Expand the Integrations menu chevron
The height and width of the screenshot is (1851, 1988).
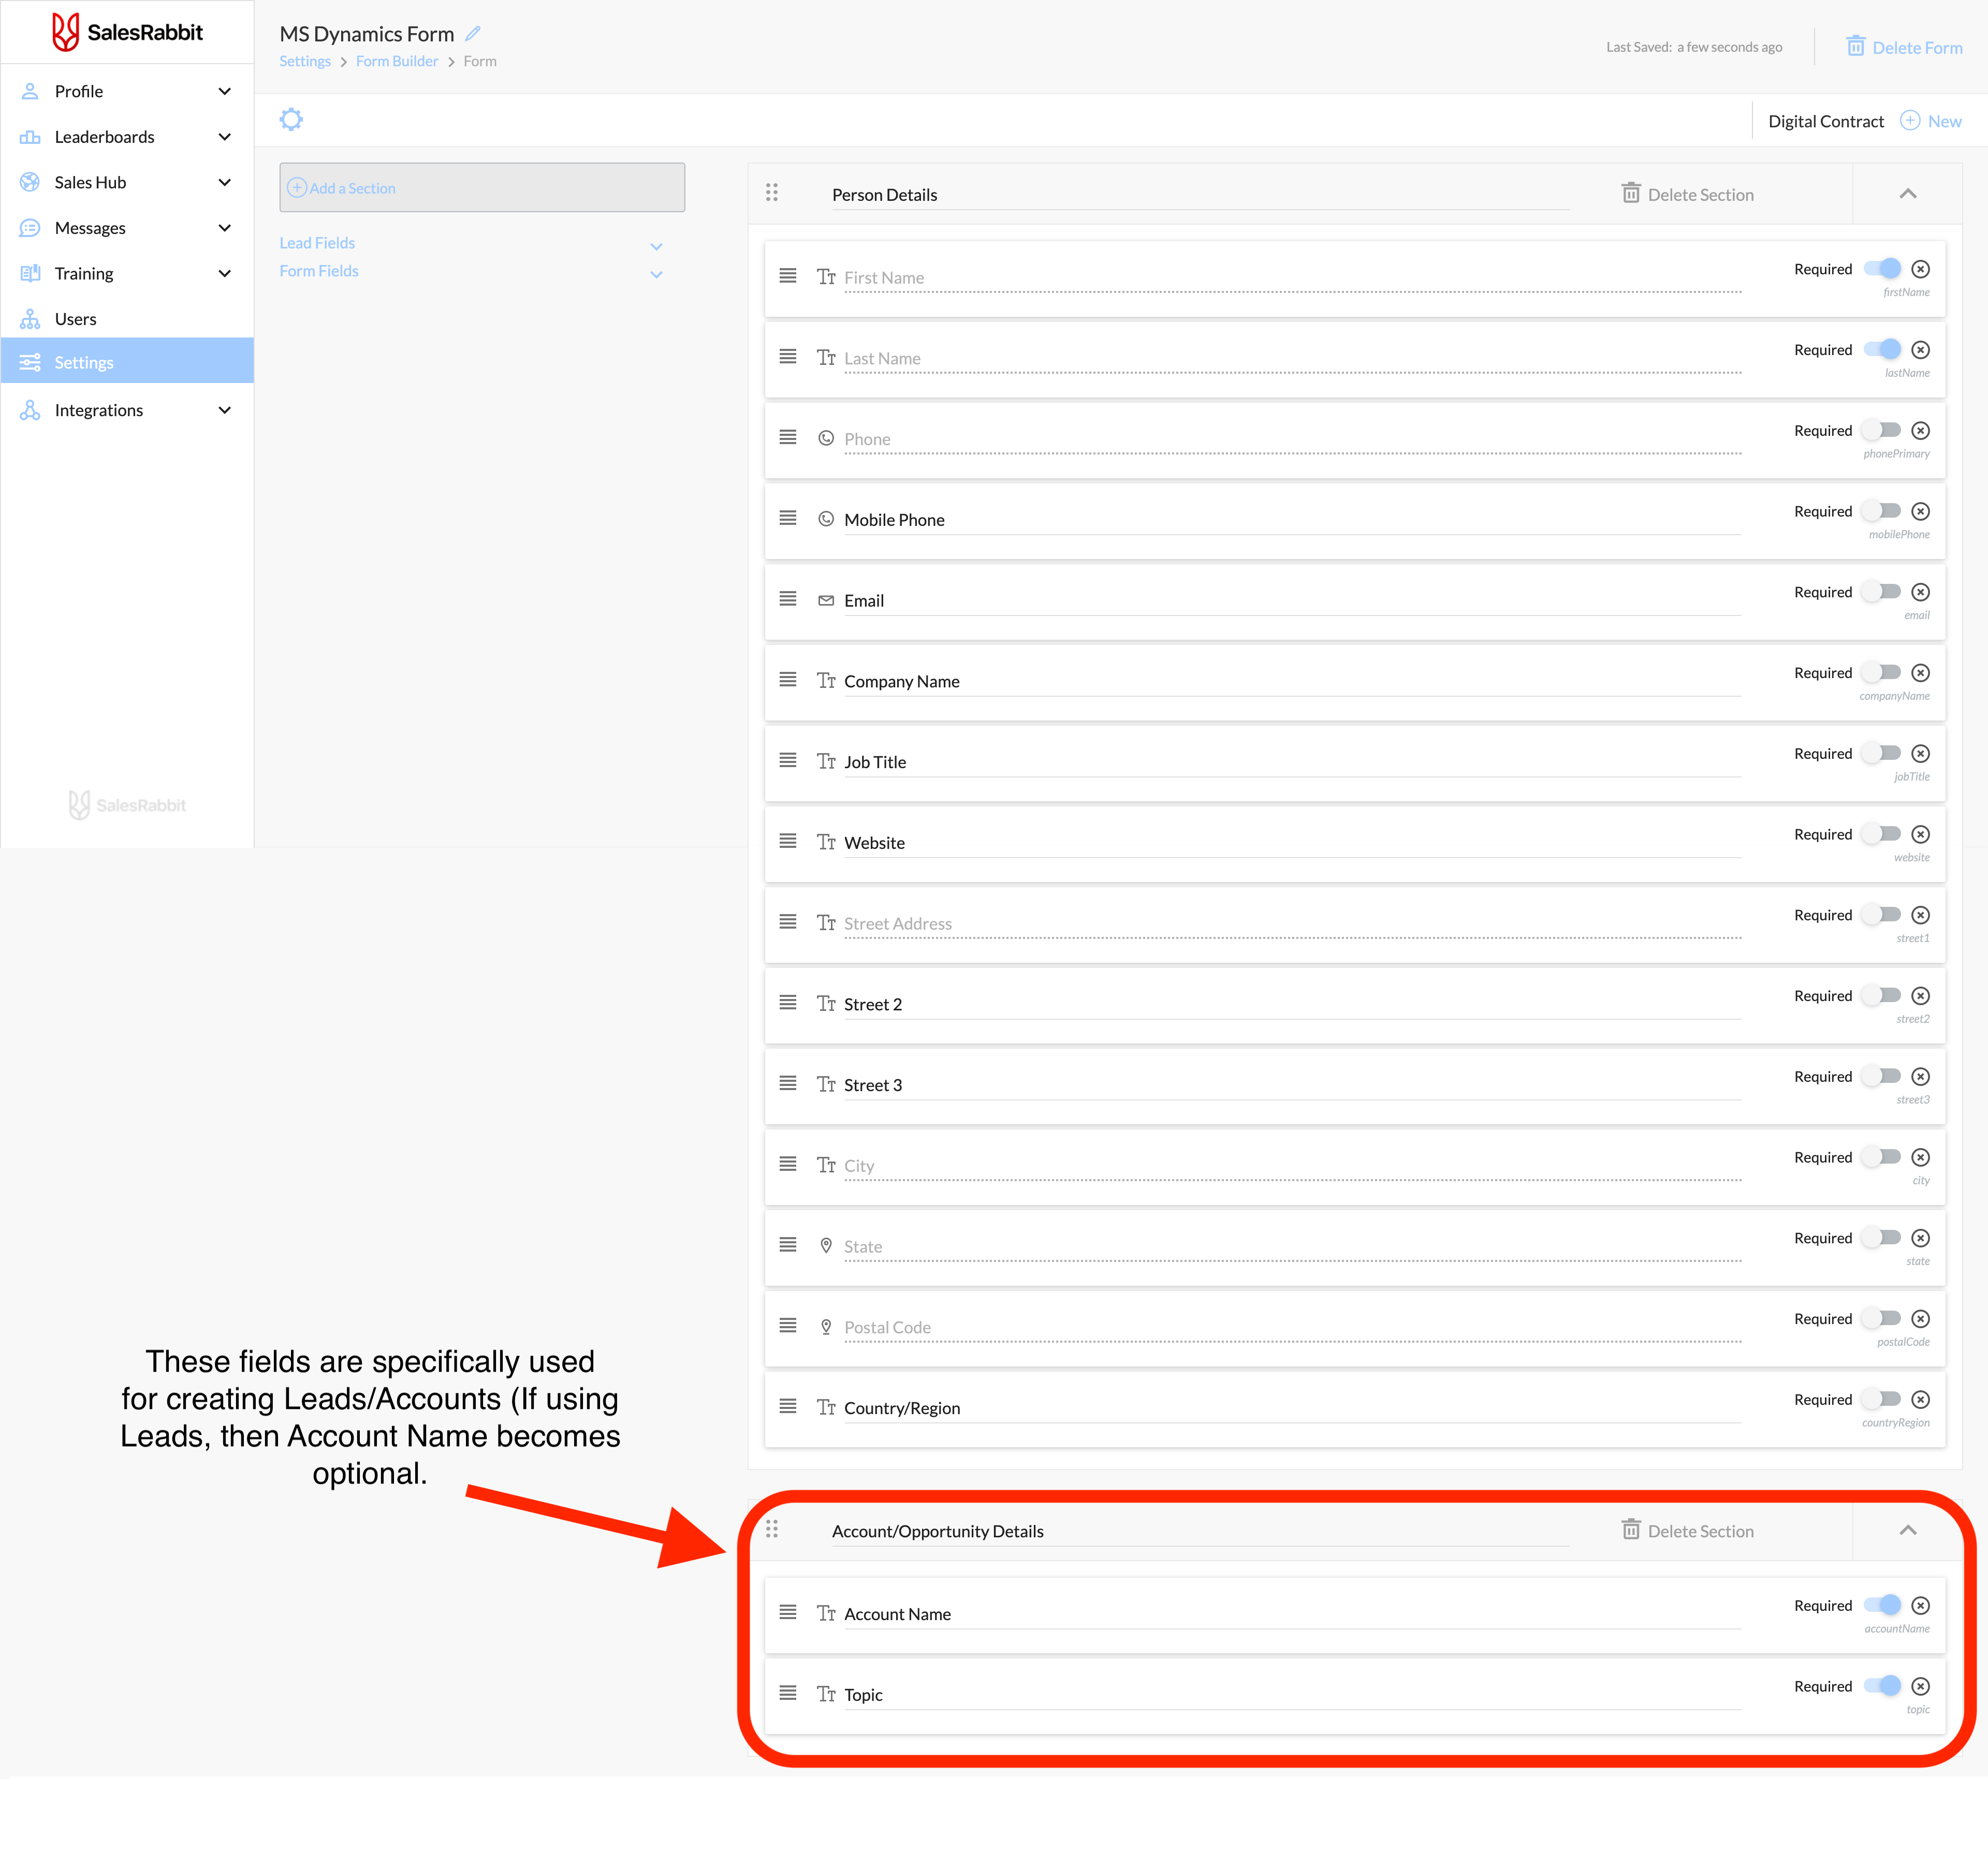[225, 410]
